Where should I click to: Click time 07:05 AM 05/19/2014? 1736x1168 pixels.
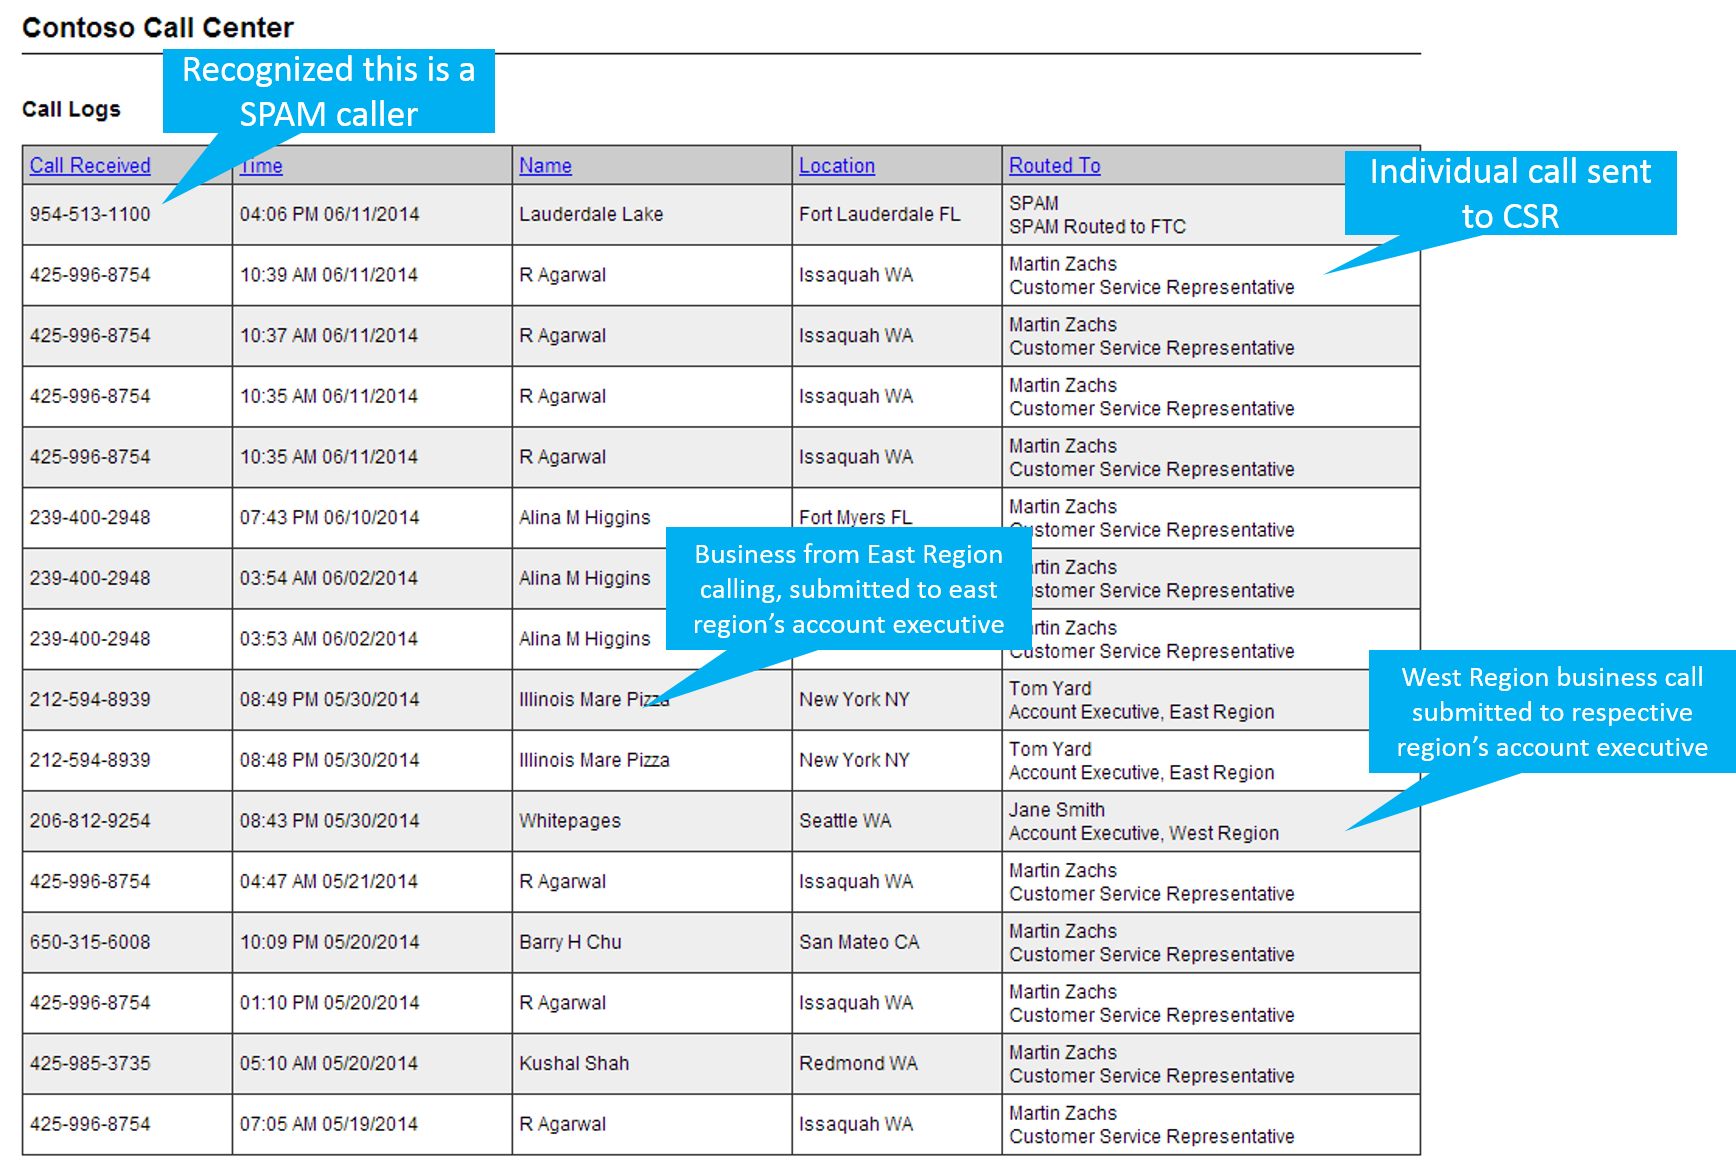328,1124
